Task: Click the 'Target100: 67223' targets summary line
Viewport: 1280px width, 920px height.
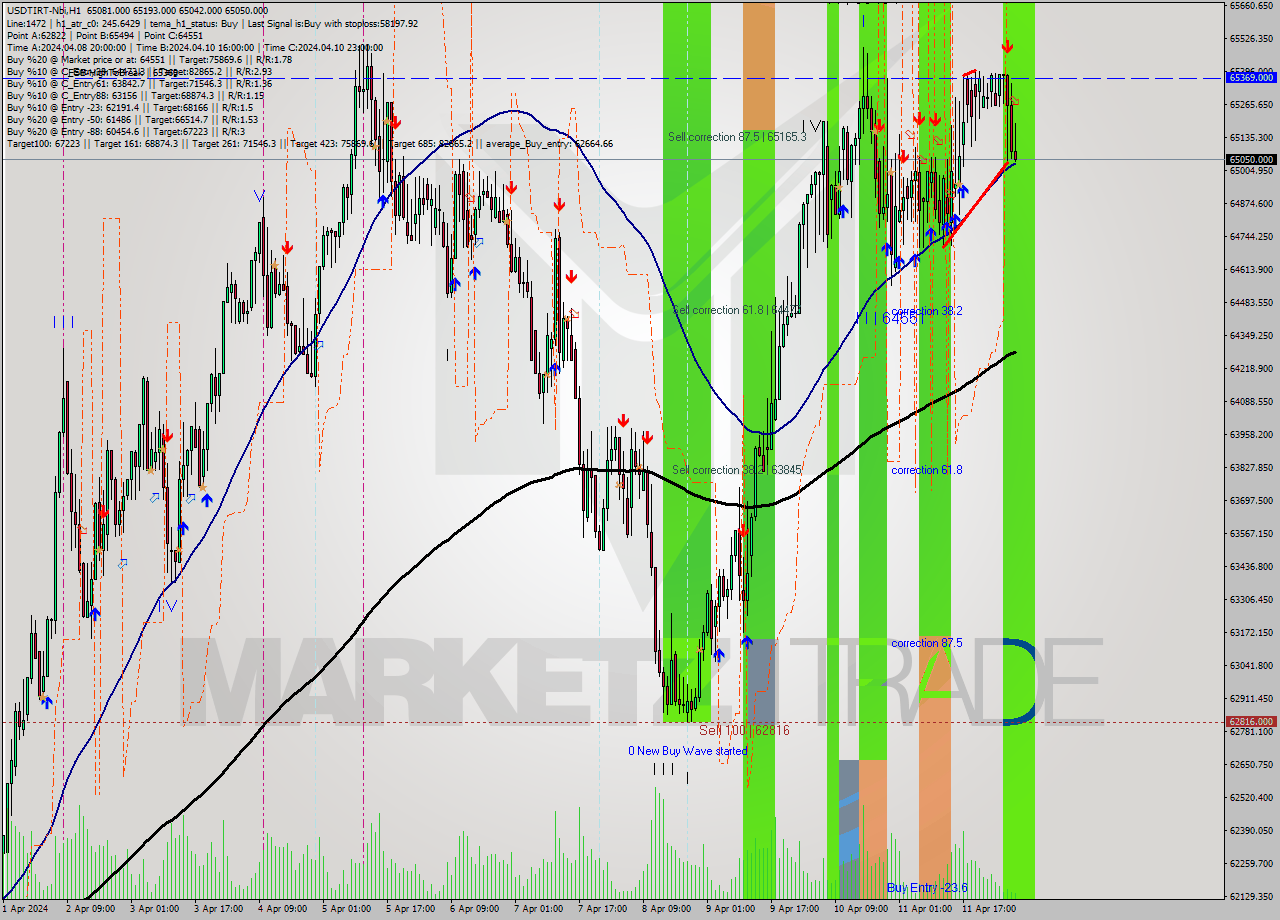Action: (309, 144)
